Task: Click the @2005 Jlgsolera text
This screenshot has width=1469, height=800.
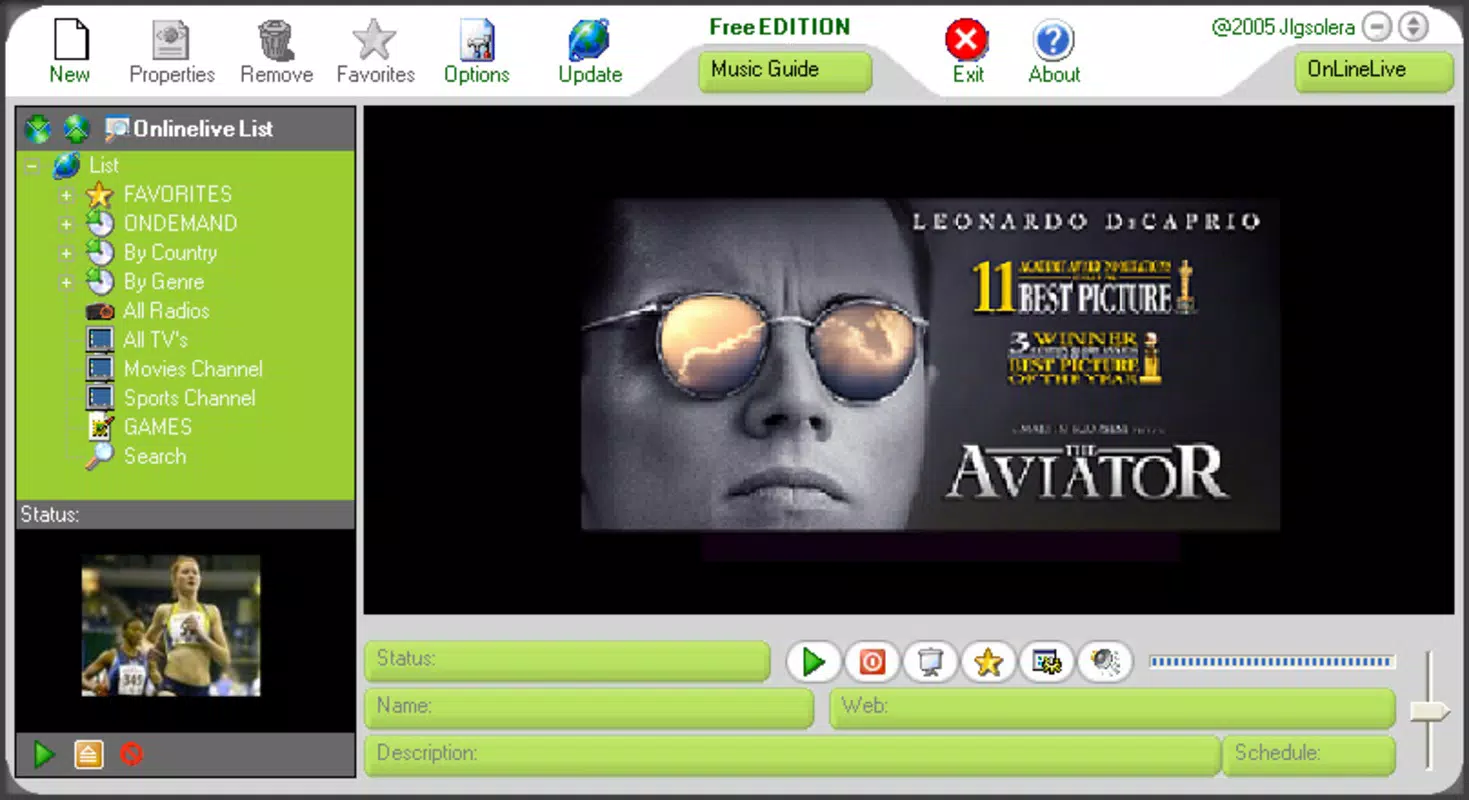Action: coord(1284,27)
